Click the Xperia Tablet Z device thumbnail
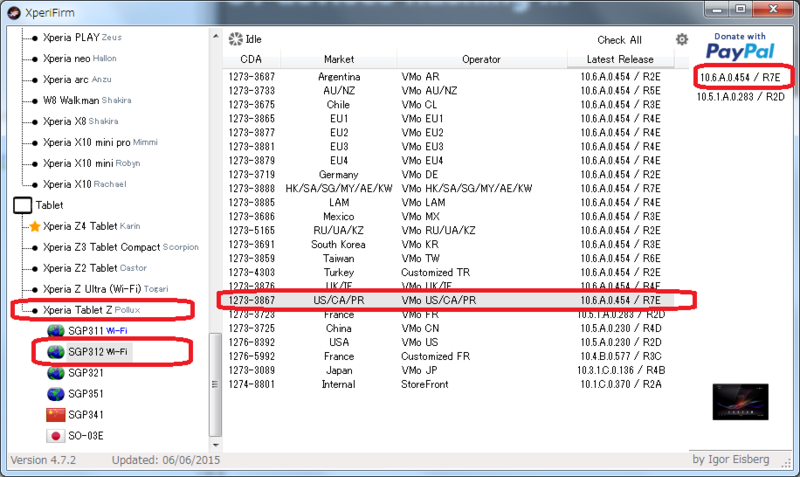800x477 pixels. click(740, 402)
